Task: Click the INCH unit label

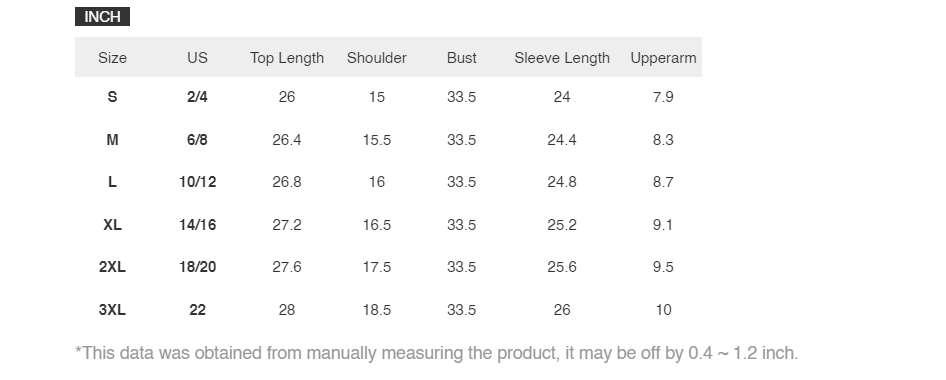Action: [102, 17]
